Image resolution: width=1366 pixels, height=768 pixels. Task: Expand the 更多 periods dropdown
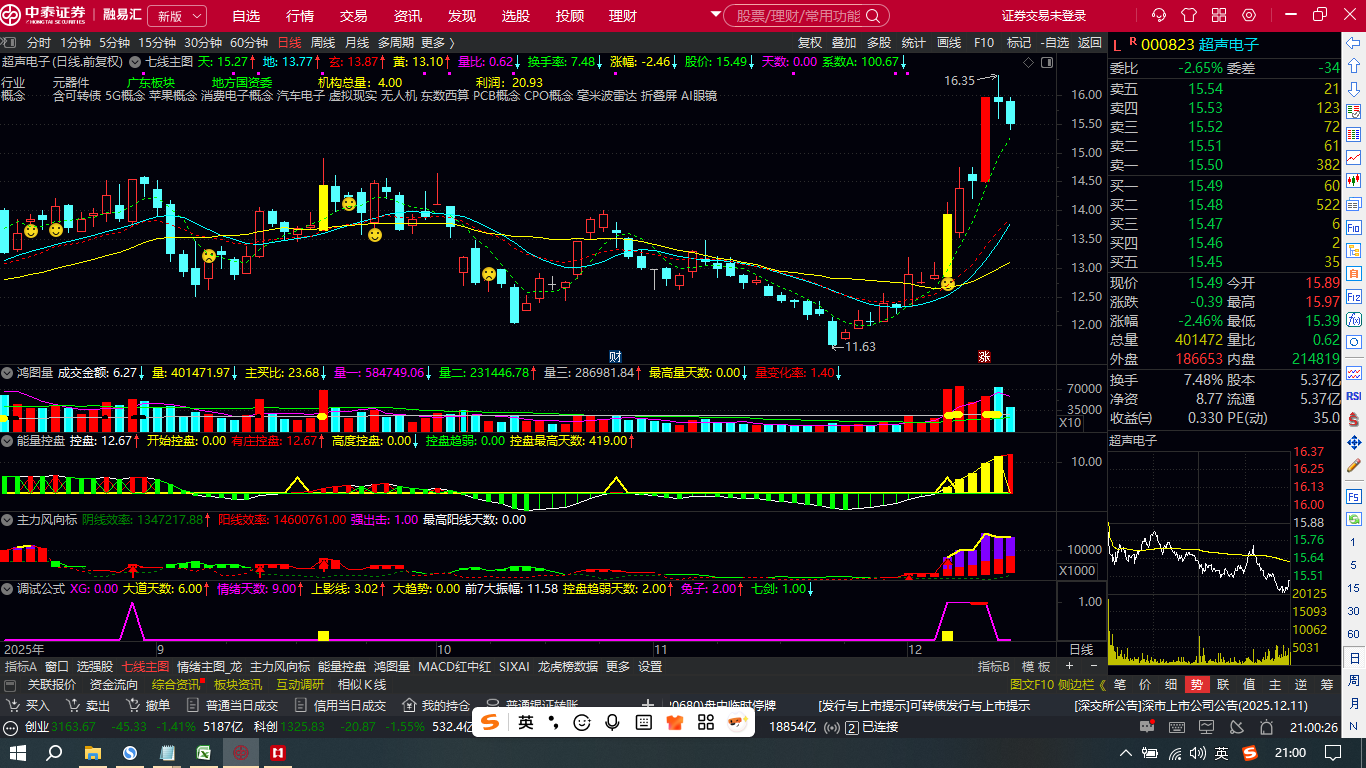click(437, 43)
